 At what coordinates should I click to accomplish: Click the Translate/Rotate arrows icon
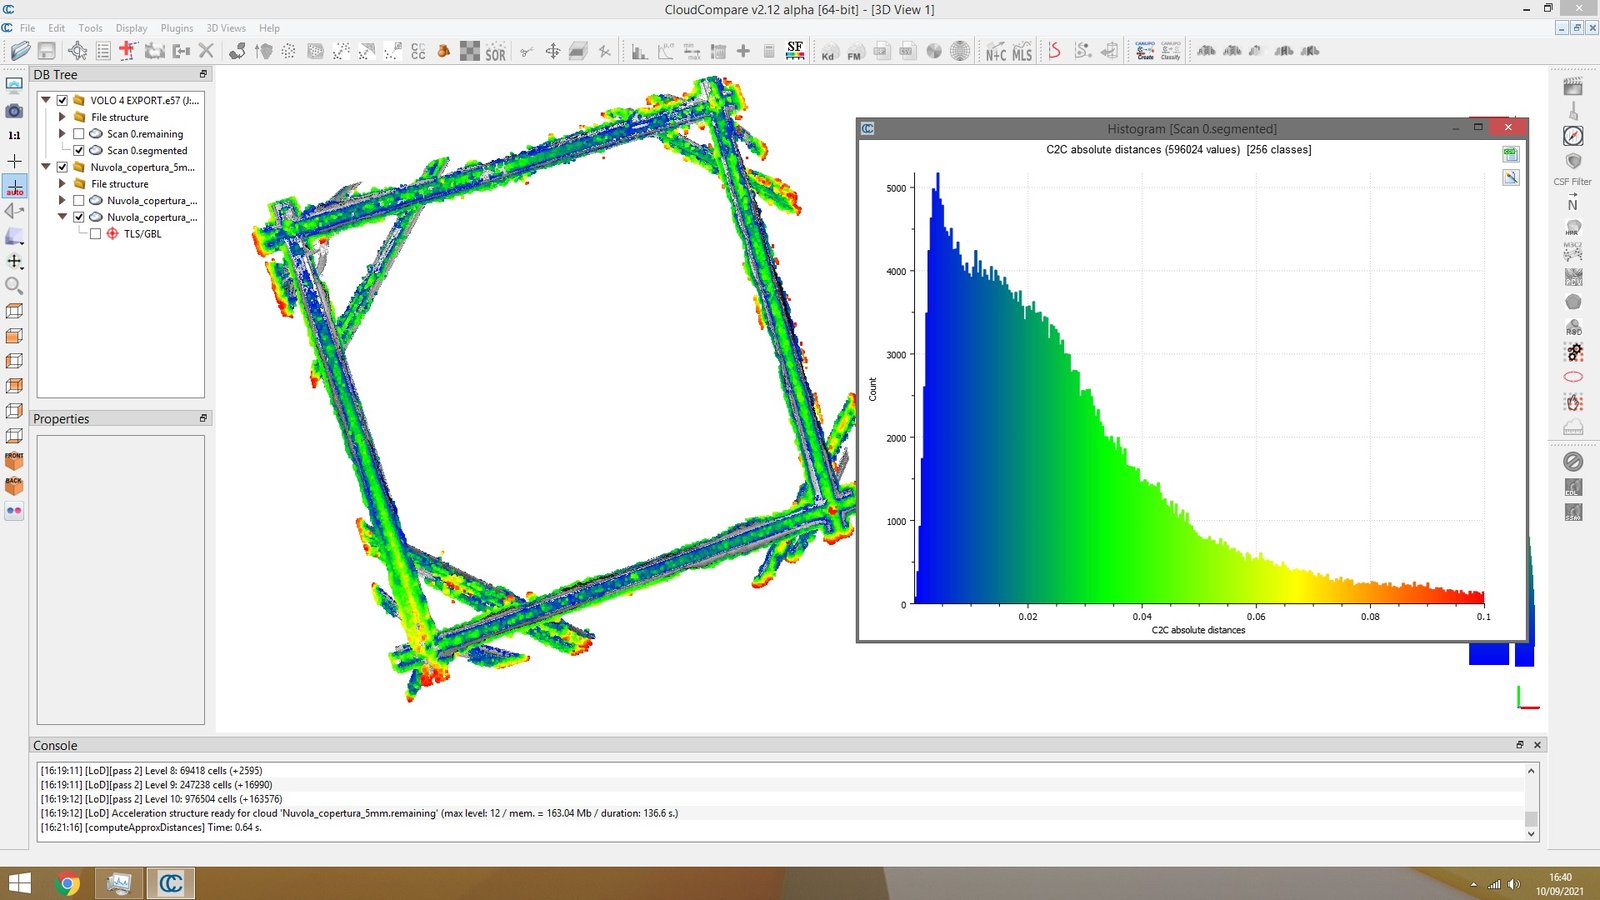click(552, 51)
